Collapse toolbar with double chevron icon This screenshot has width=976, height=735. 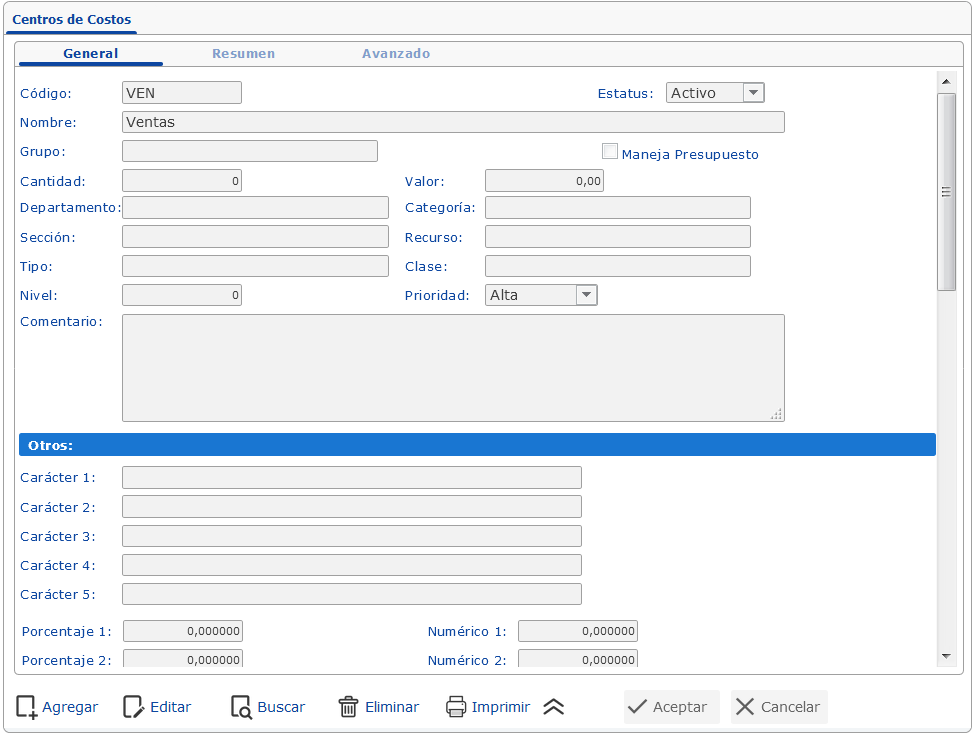554,707
